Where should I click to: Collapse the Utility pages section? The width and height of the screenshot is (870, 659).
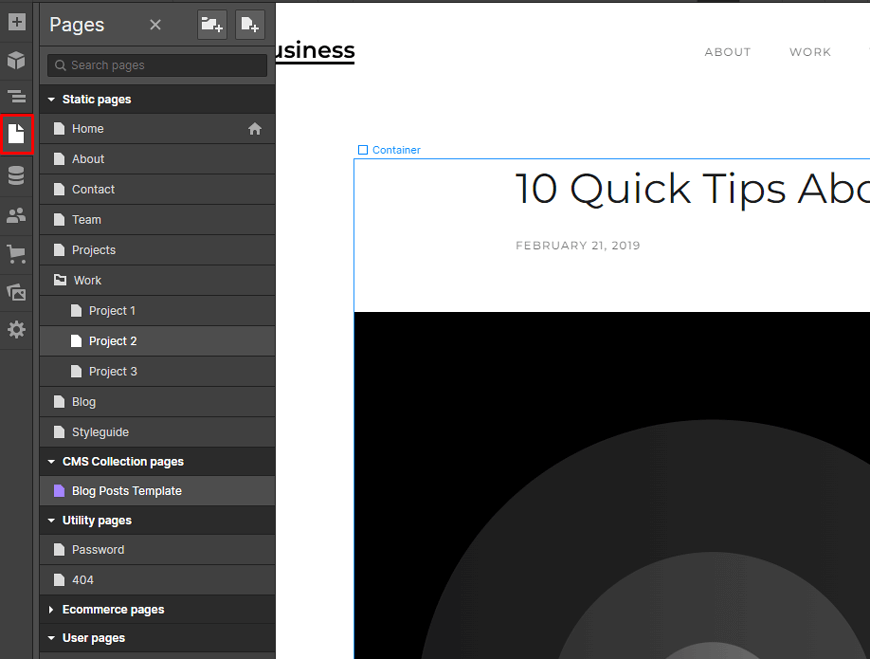[51, 520]
